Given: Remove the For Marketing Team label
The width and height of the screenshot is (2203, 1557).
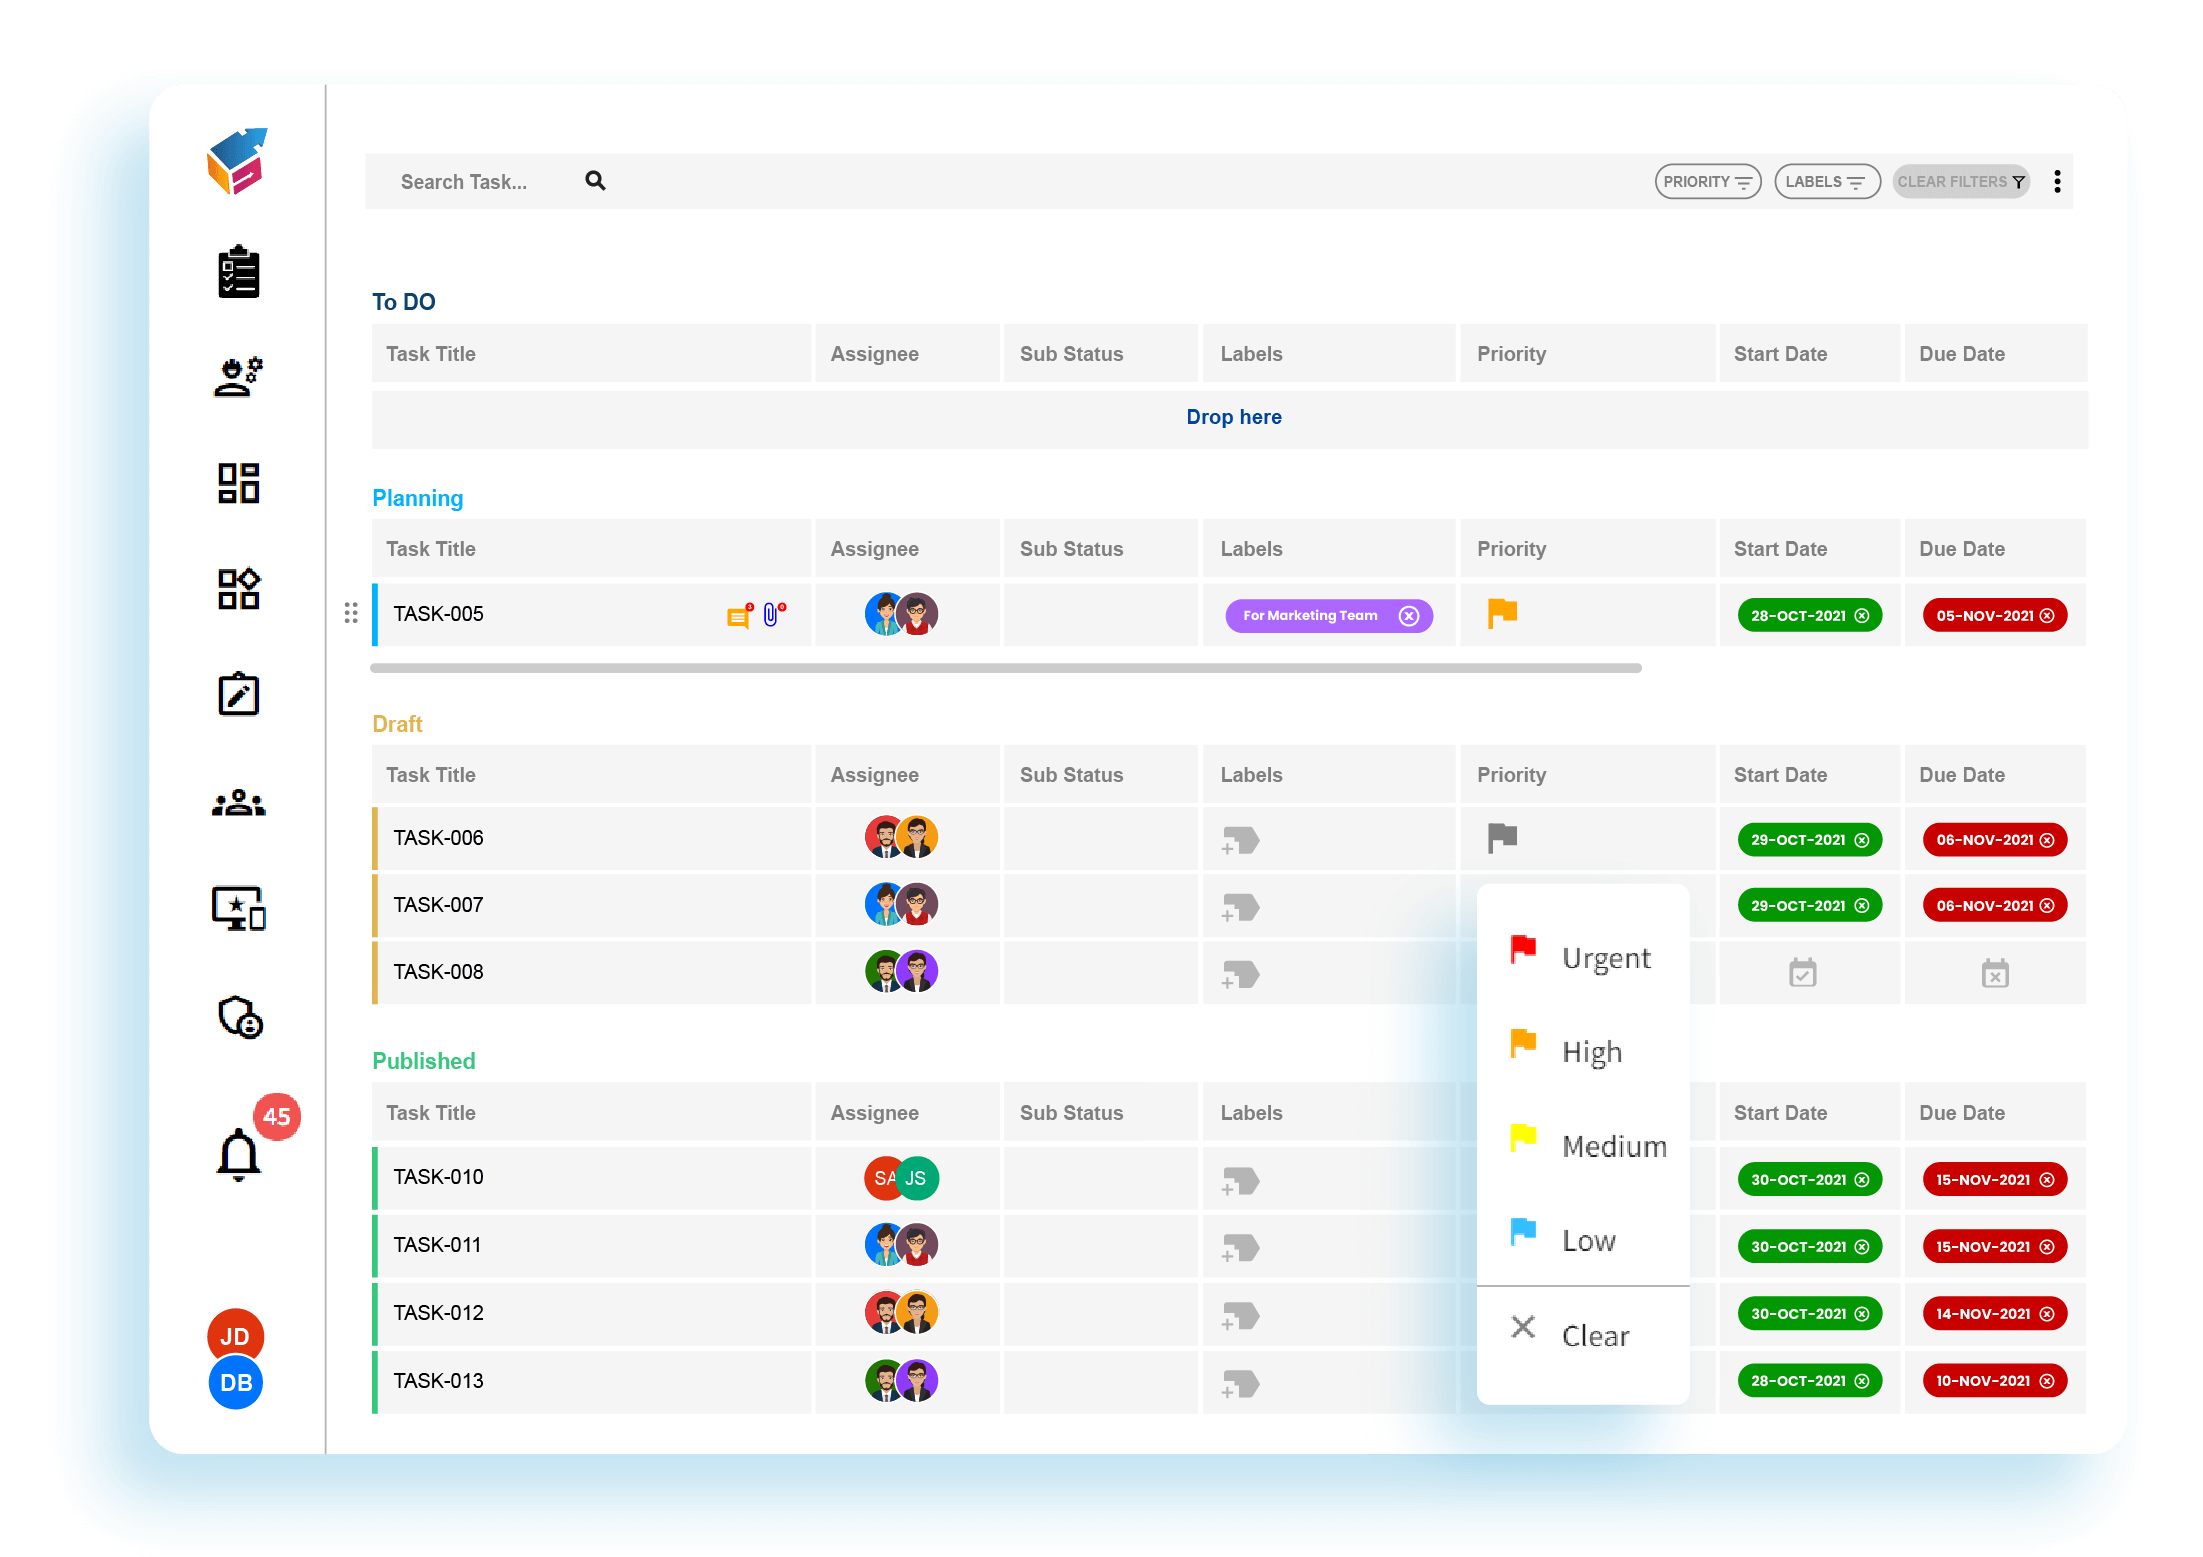Looking at the screenshot, I should point(1408,616).
